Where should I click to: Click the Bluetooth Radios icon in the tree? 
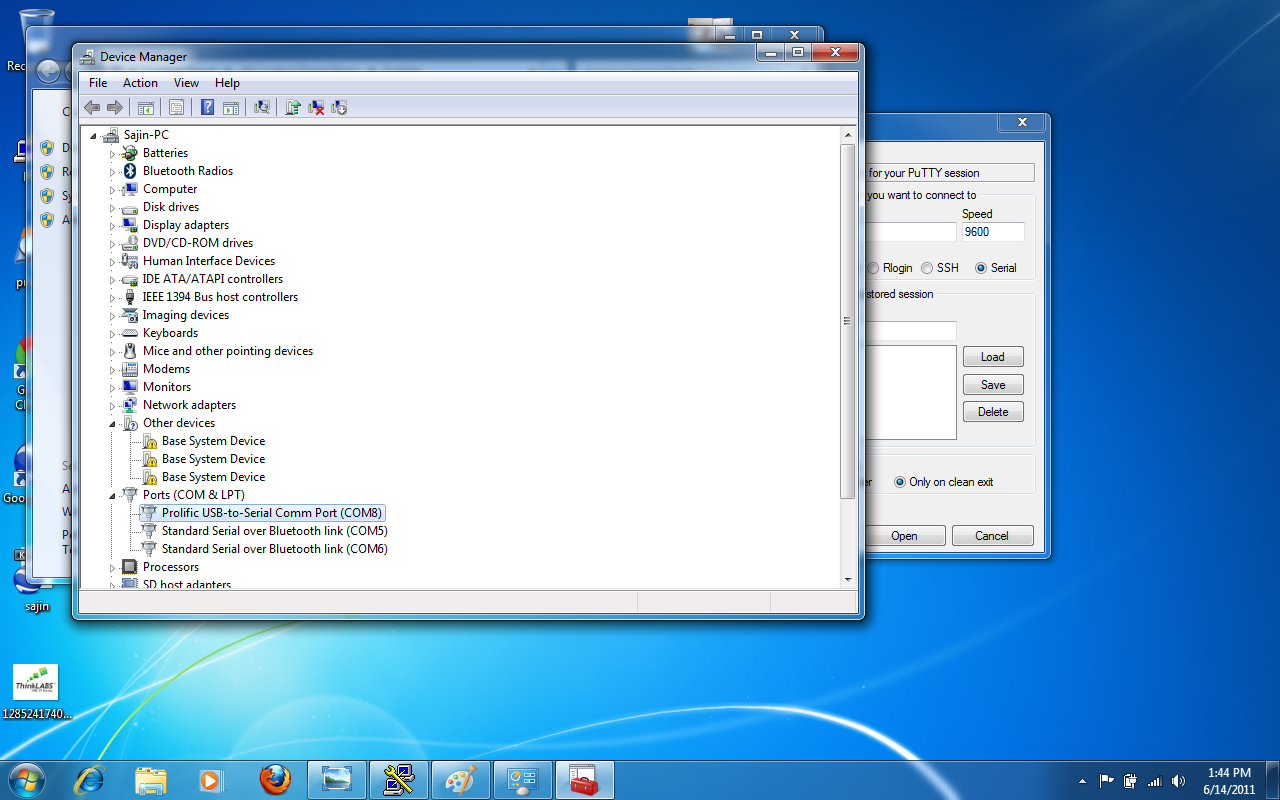coord(129,171)
